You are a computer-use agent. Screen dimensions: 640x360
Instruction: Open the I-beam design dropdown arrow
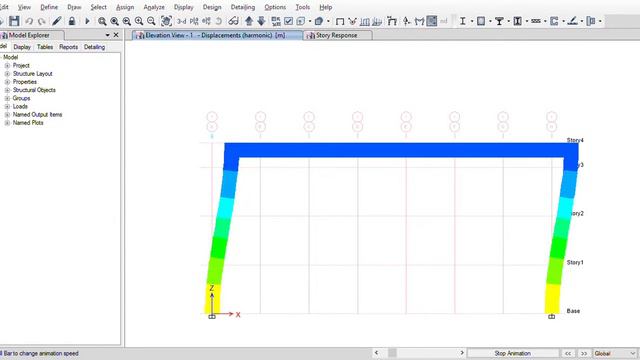point(472,21)
